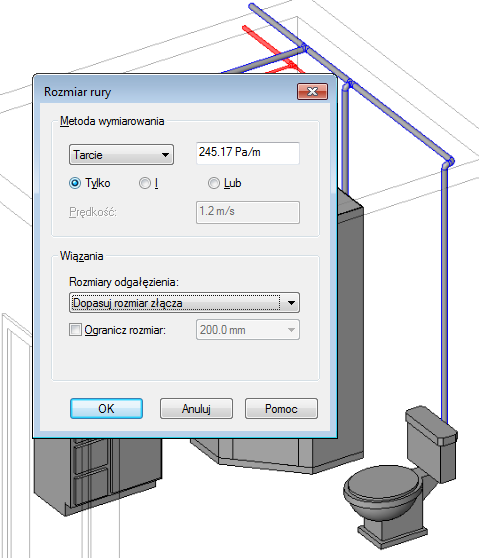Open the Tarcie sizing method dropdown
The width and height of the screenshot is (479, 558).
(x=121, y=155)
